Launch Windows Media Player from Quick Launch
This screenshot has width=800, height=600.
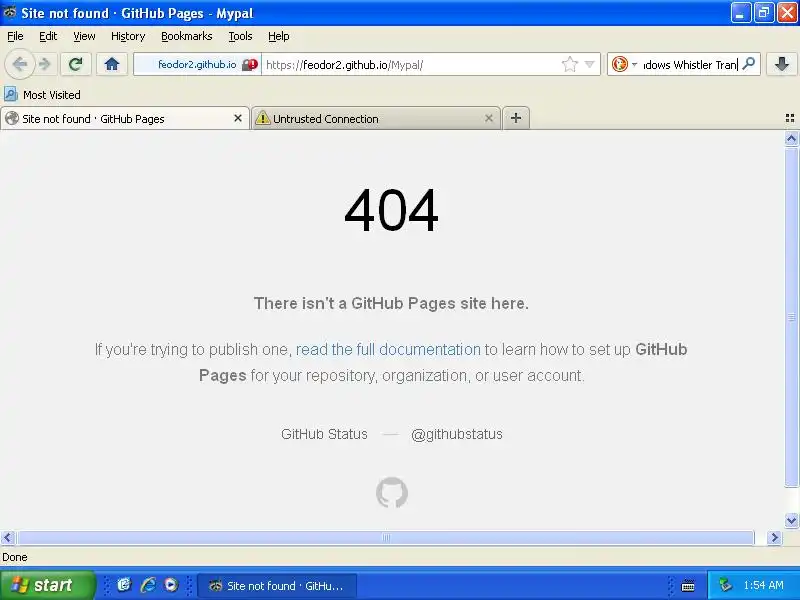[x=171, y=585]
